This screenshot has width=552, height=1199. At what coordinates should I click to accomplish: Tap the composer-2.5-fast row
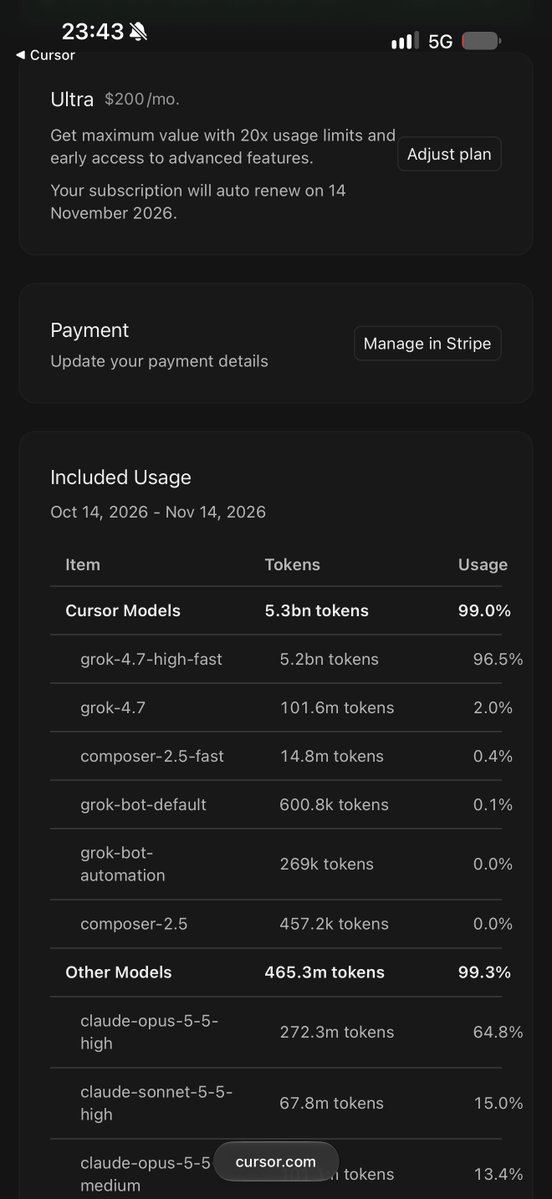coord(276,756)
